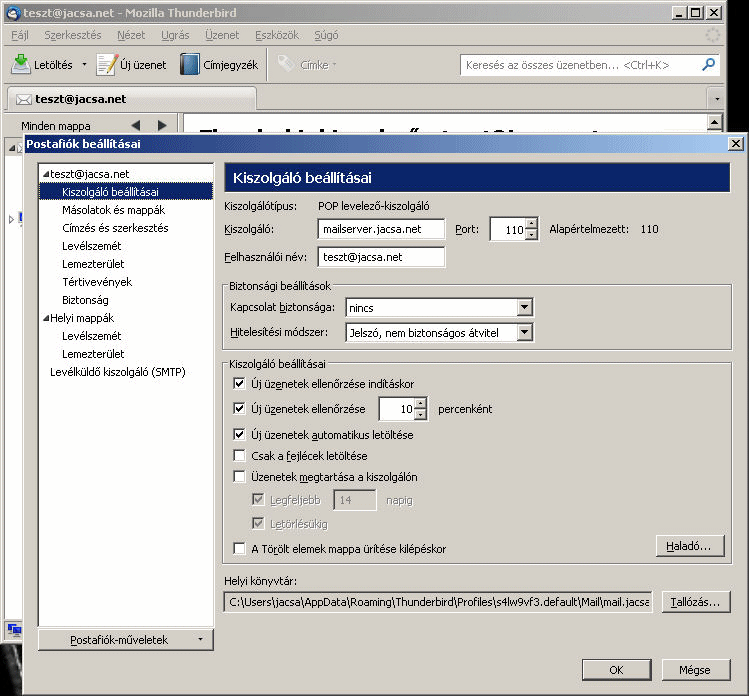Enable Csak a fejlécek letöltése checkbox
This screenshot has width=749, height=696.
(239, 455)
